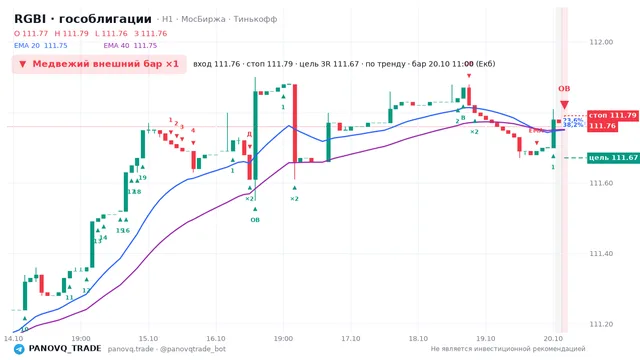This screenshot has width=640, height=360.
Task: Click the 16.10 date axis label
Action: (216, 339)
